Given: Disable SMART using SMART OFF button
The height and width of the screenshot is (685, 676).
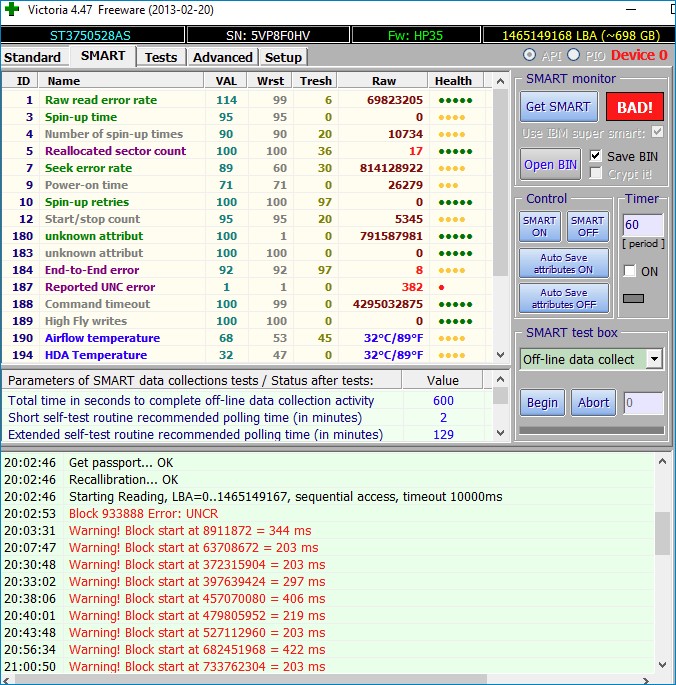Looking at the screenshot, I should click(x=587, y=226).
